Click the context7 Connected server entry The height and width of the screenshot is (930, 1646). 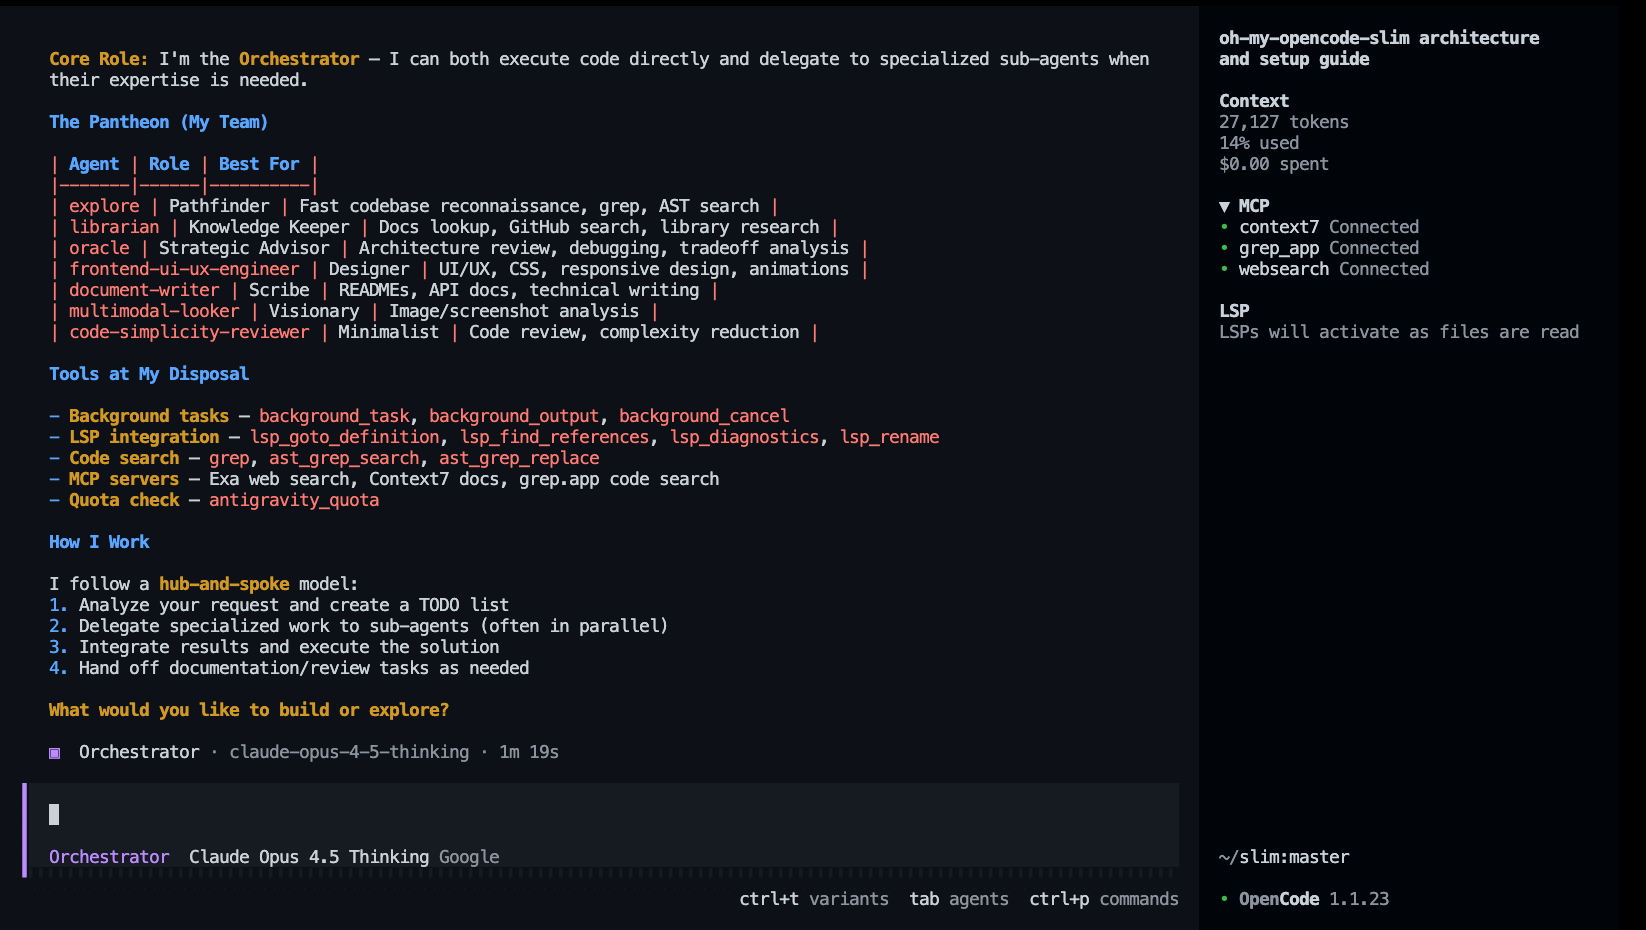1328,227
